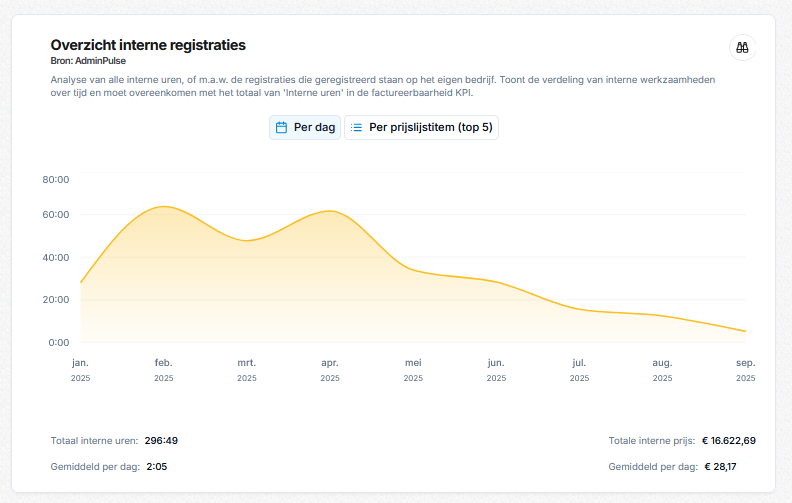Click the 'Bron: AdminPulse' source label
This screenshot has height=503, width=792.
(x=88, y=61)
